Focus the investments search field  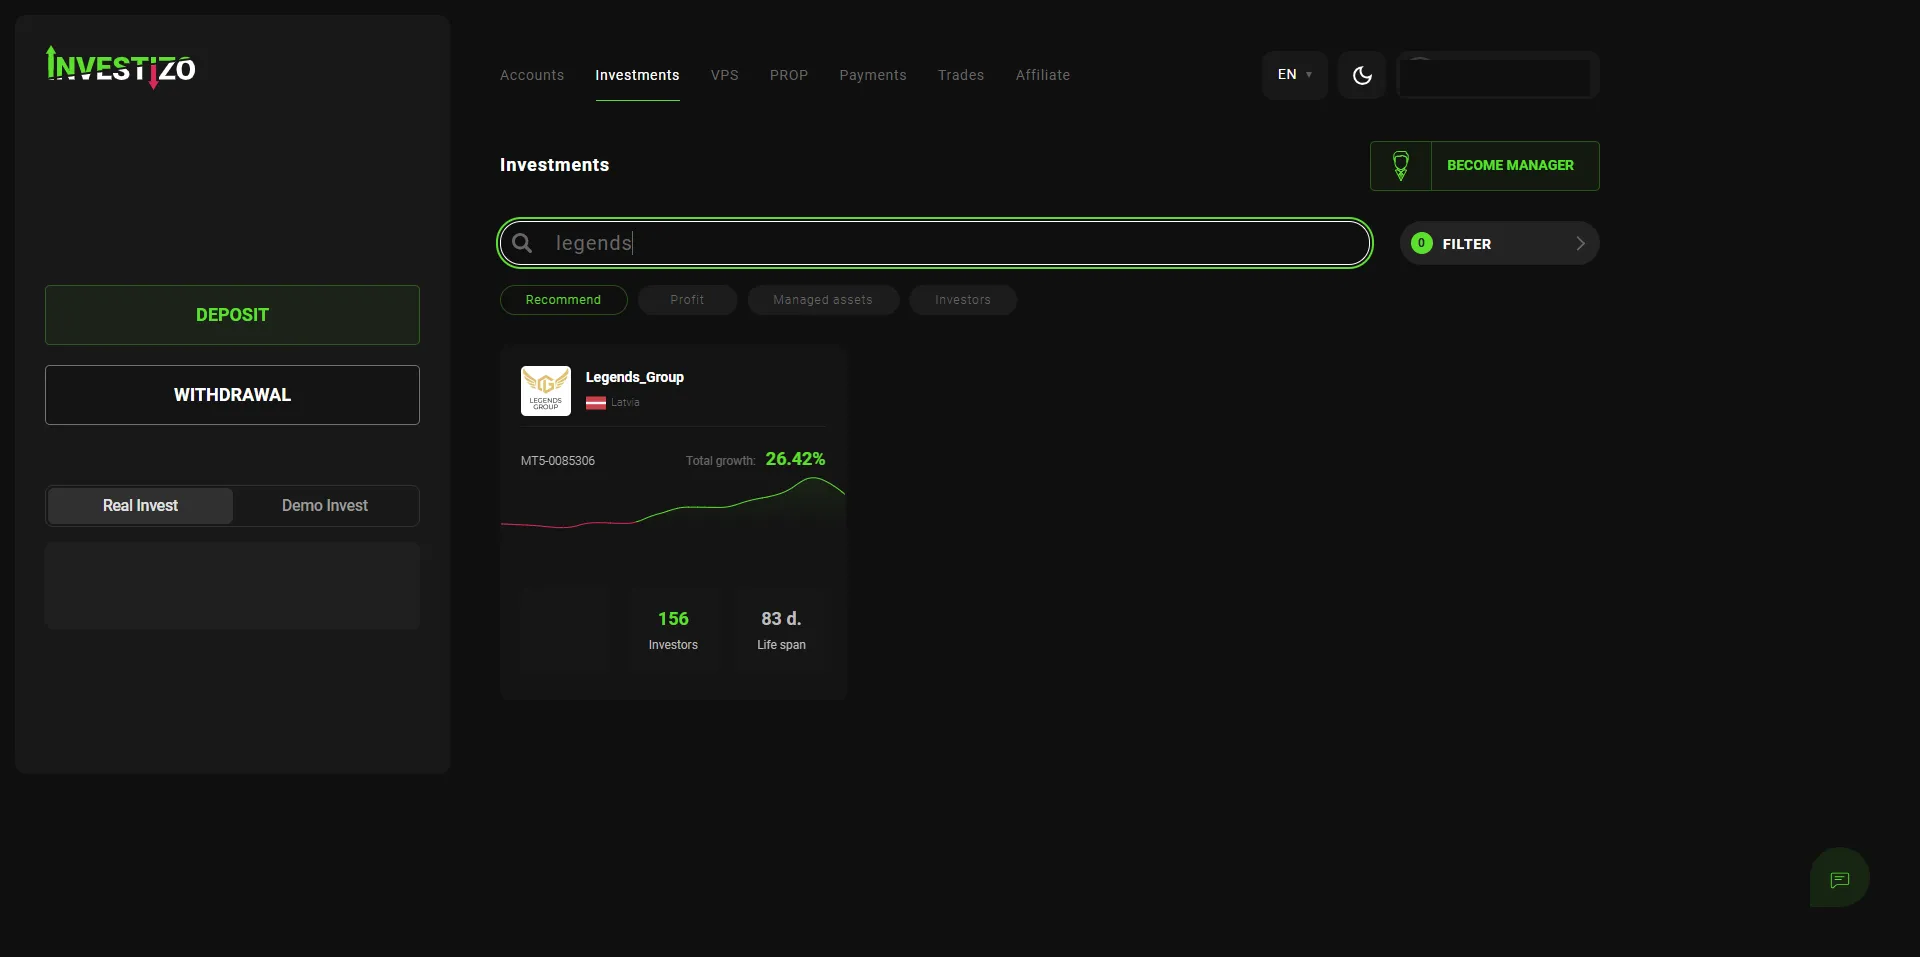coord(935,243)
